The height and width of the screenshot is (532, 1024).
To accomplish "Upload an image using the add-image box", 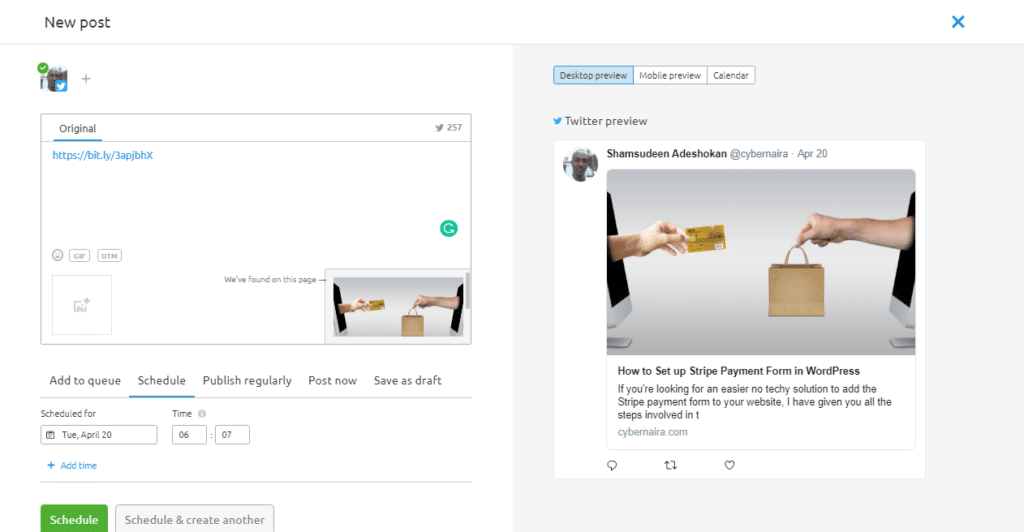I will point(82,305).
